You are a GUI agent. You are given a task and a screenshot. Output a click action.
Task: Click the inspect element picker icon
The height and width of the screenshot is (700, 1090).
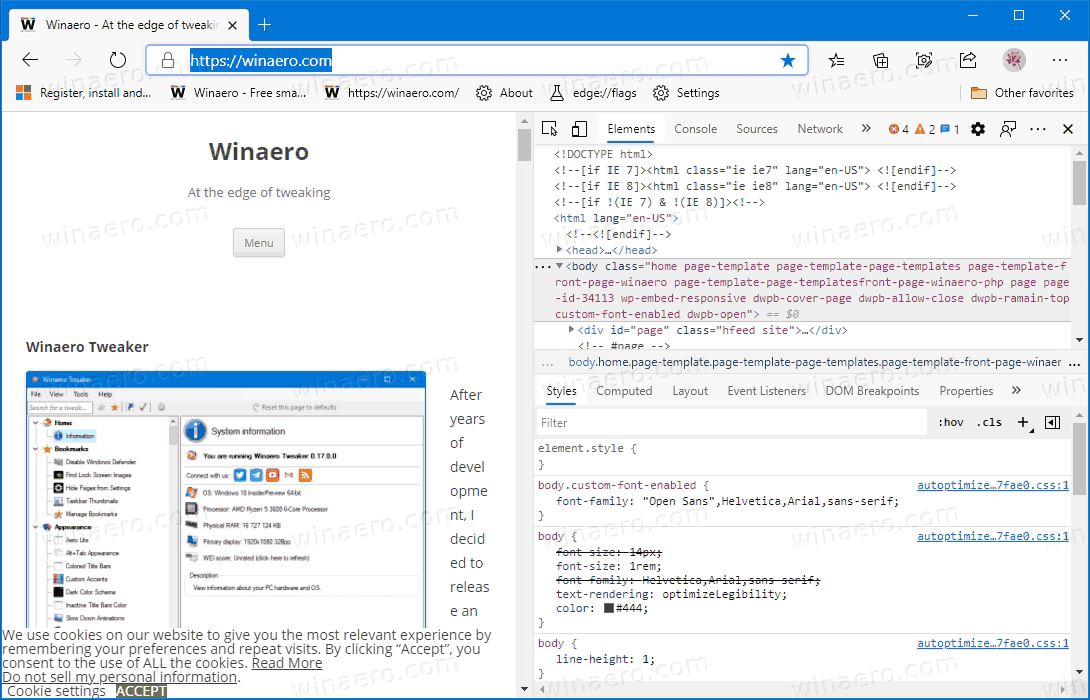[549, 129]
